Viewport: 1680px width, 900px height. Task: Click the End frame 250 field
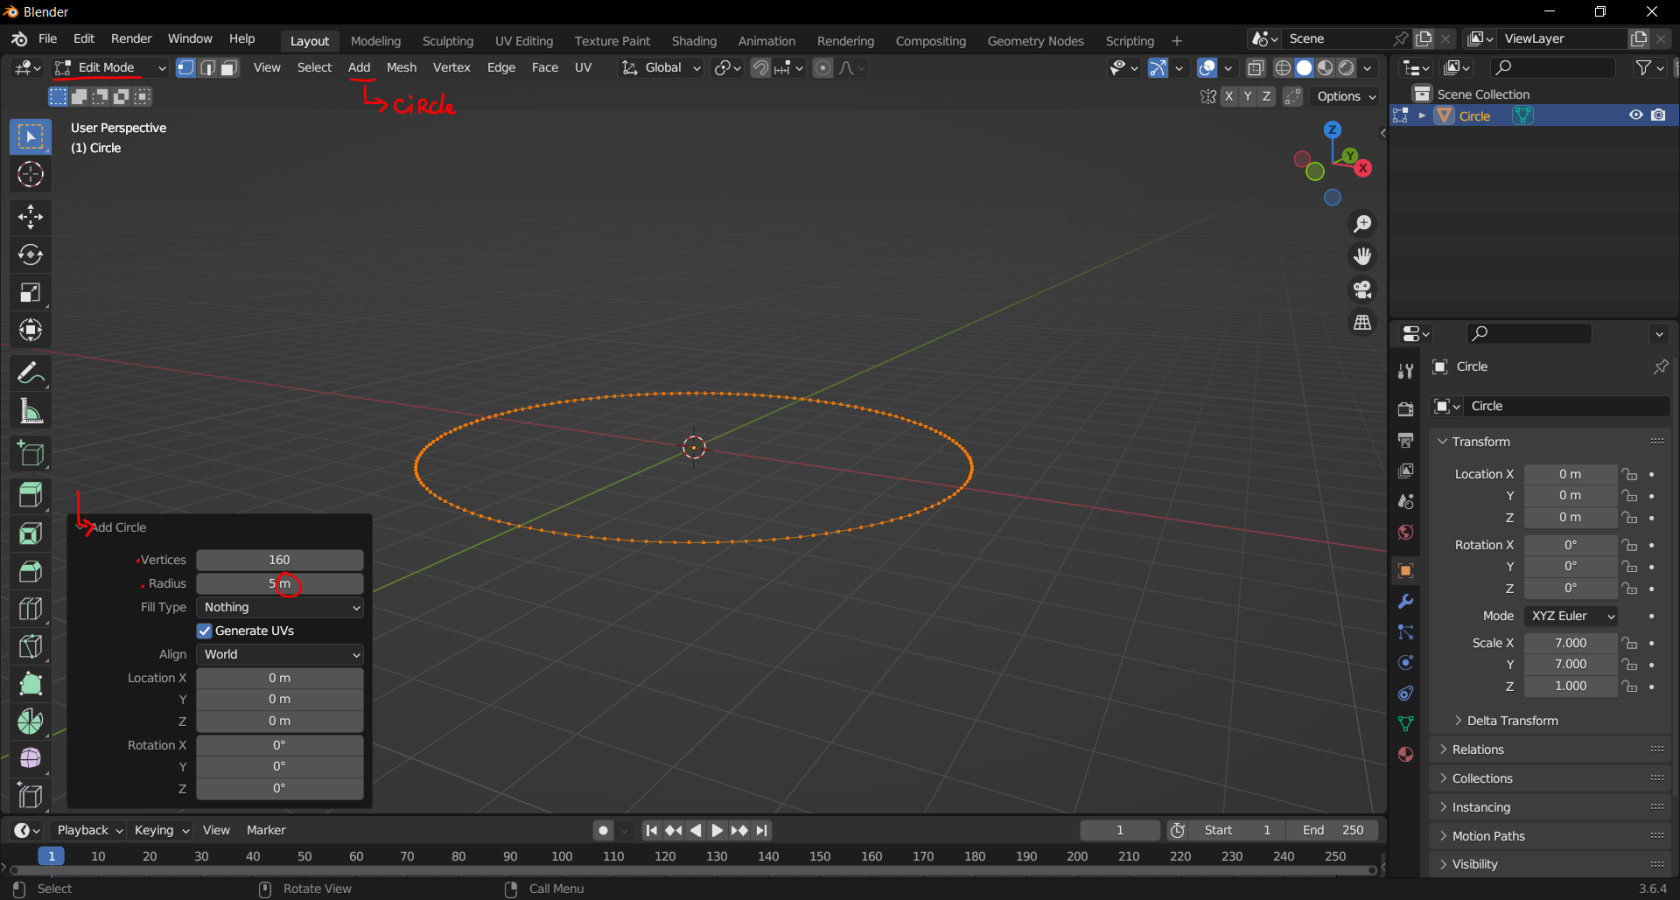click(x=1332, y=830)
